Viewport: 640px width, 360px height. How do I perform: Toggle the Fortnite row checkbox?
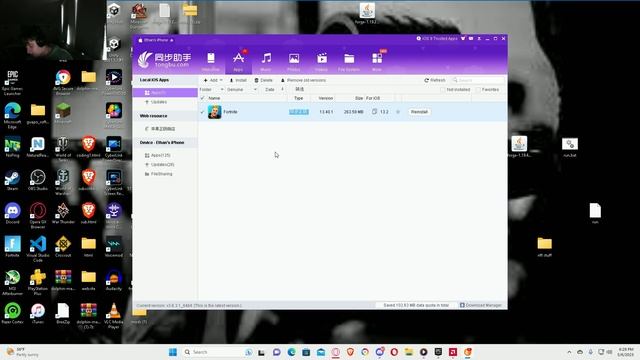tap(202, 112)
